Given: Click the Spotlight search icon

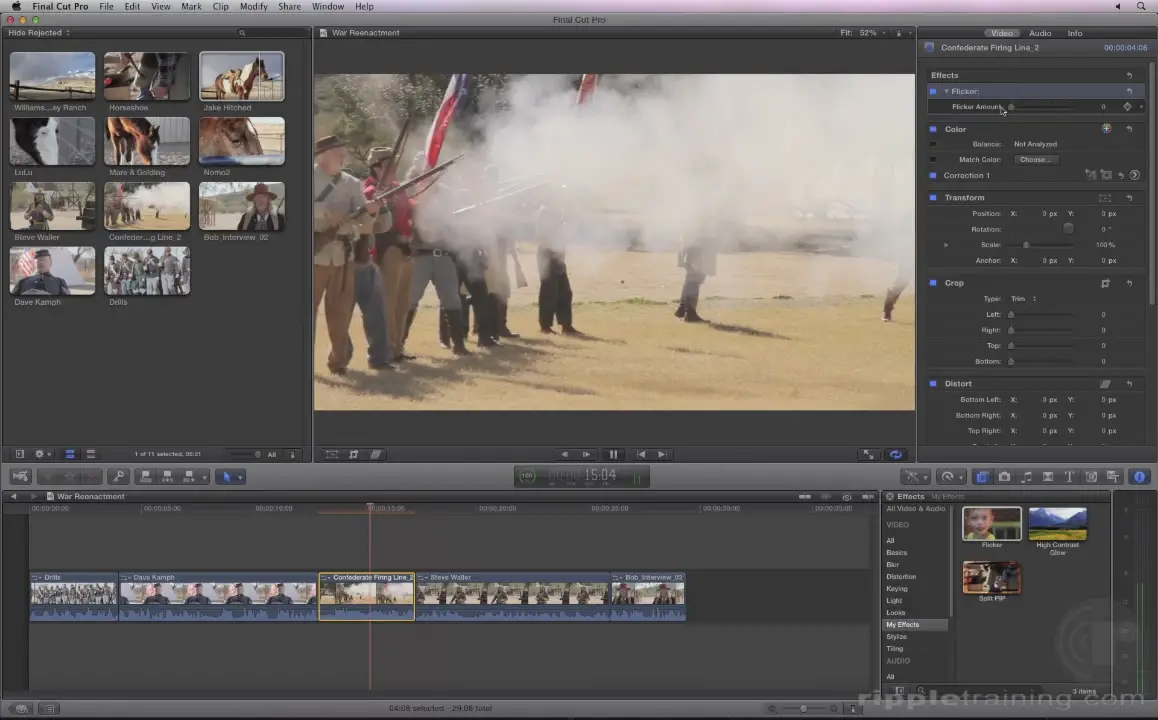Looking at the screenshot, I should (1141, 7).
